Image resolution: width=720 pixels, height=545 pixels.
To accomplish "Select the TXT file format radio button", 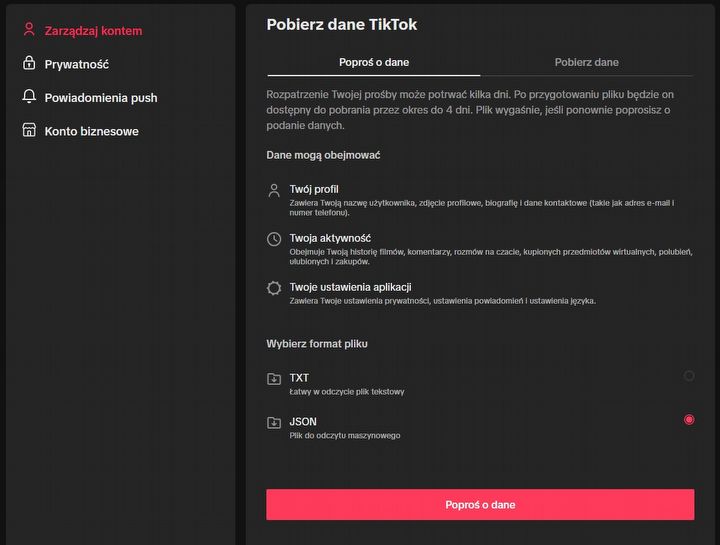I will point(689,376).
